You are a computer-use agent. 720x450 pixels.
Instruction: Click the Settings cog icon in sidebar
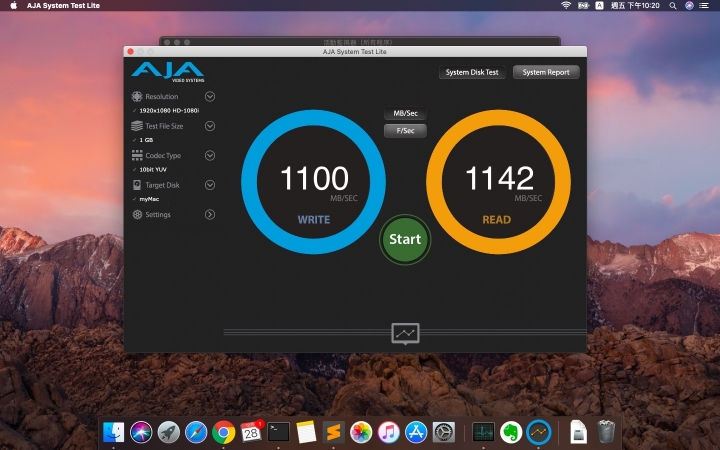click(x=137, y=214)
